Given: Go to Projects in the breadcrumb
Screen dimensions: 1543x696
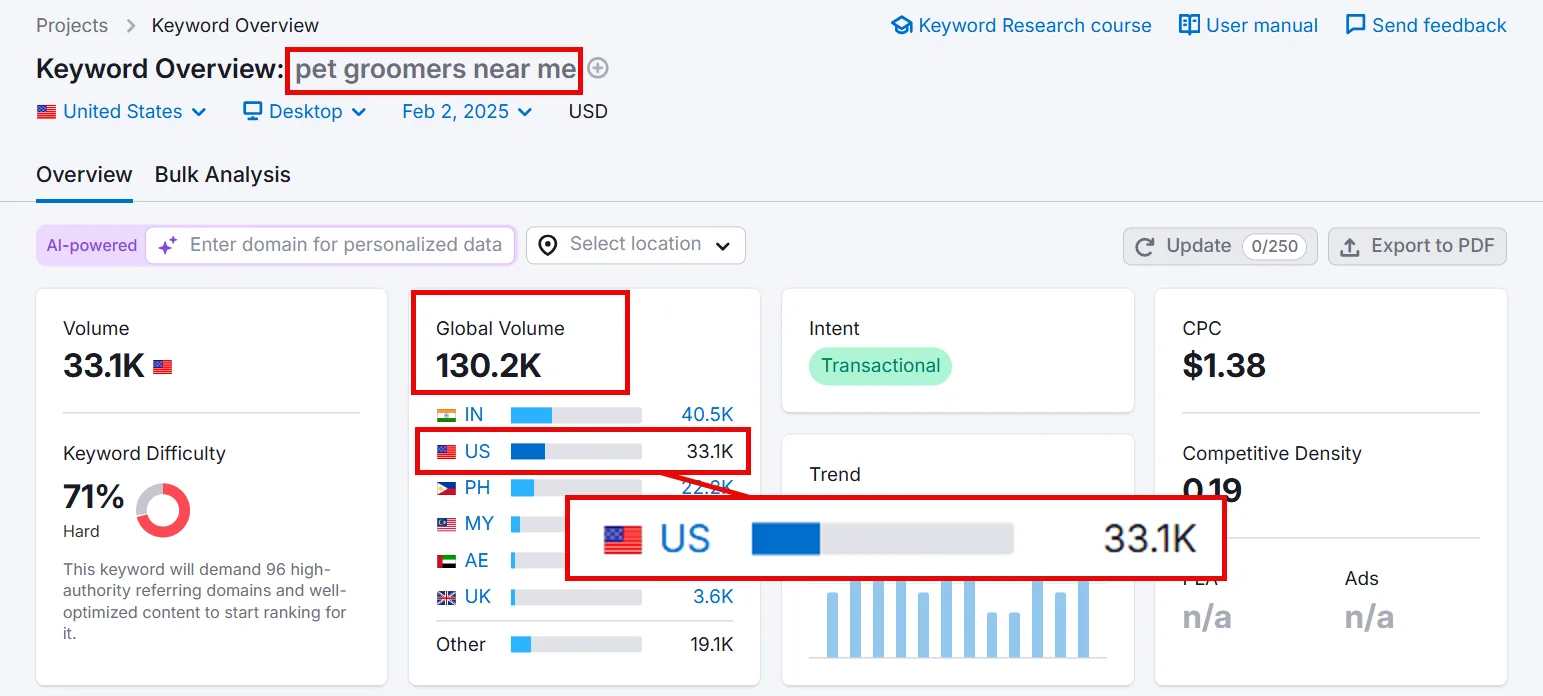Looking at the screenshot, I should coord(72,25).
